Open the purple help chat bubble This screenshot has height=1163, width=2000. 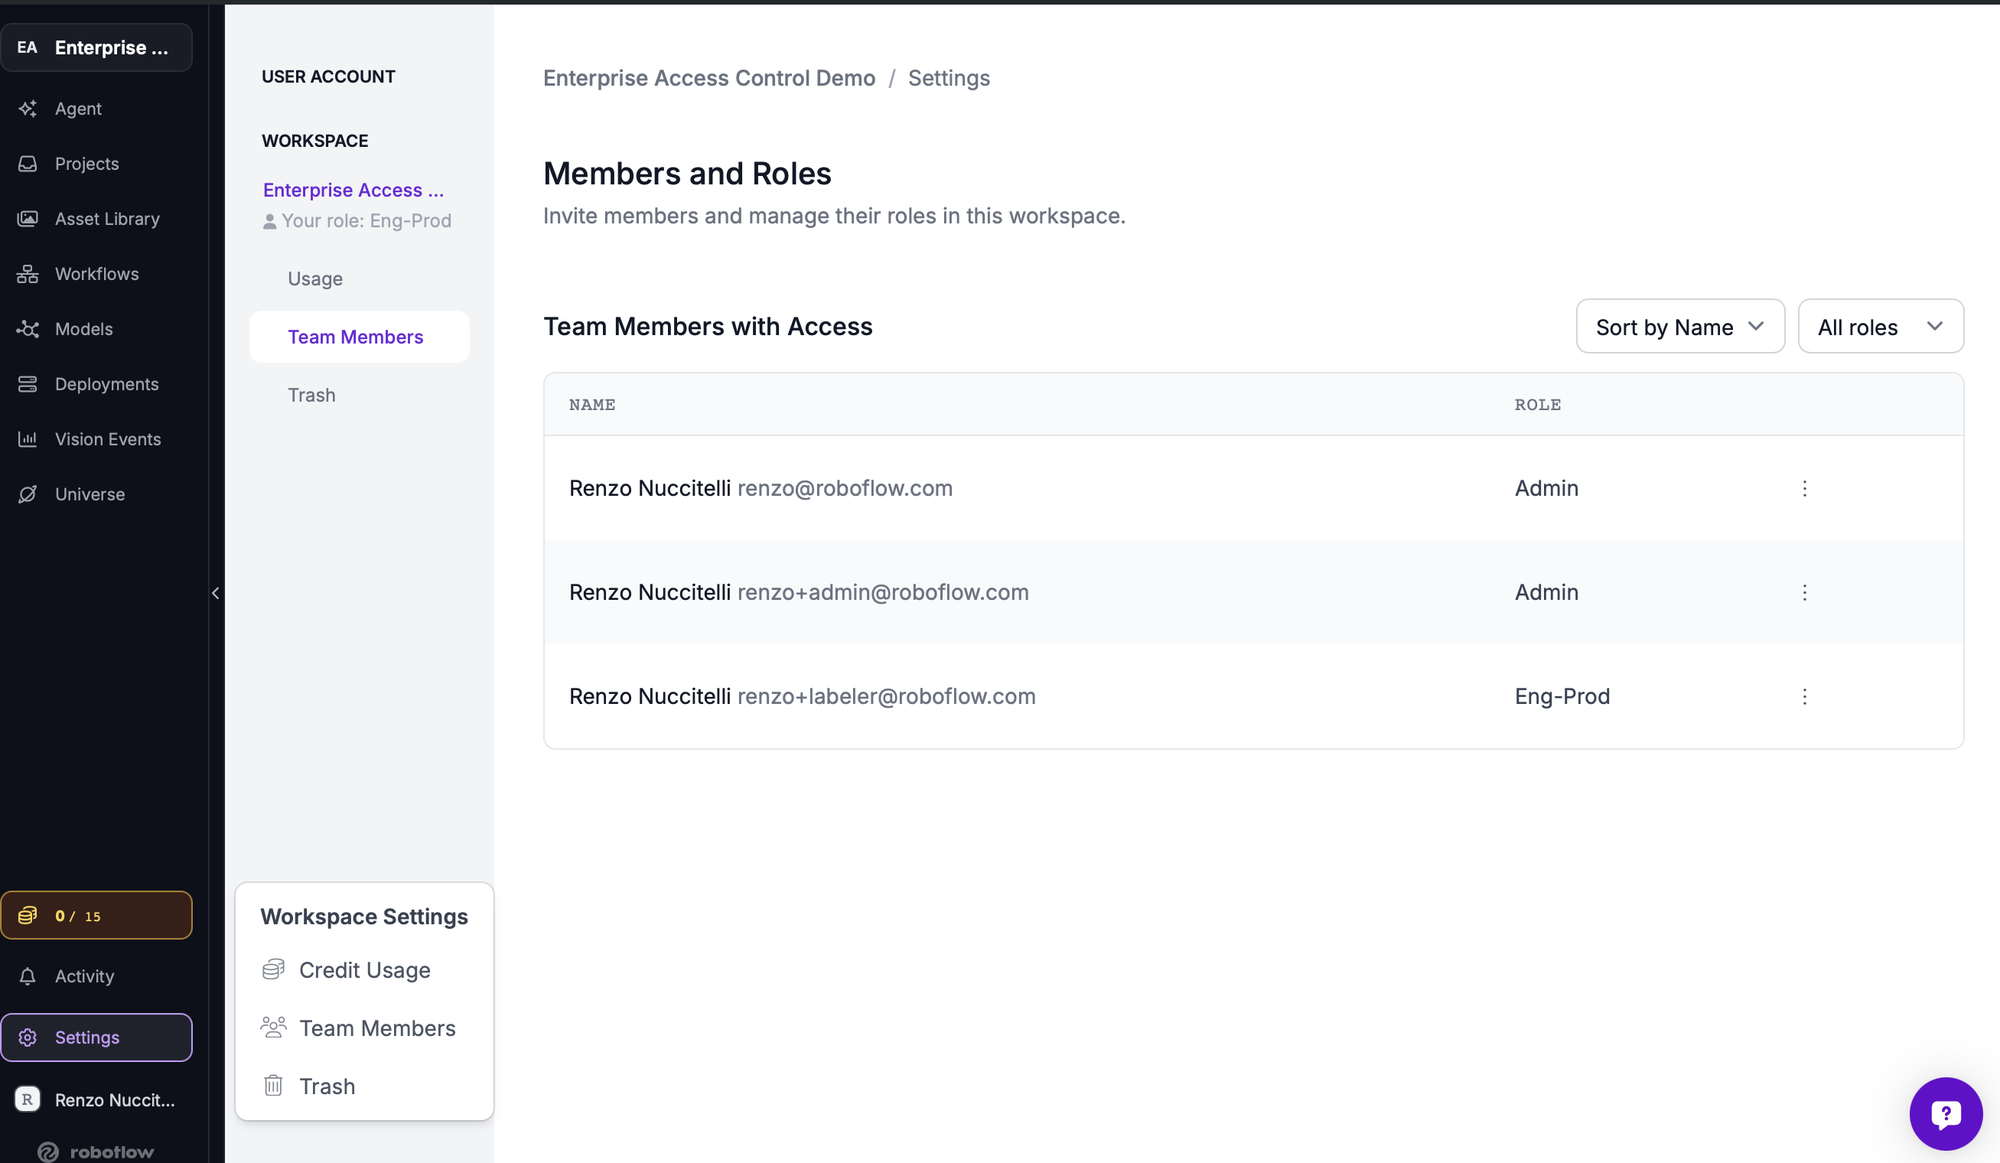pyautogui.click(x=1945, y=1113)
